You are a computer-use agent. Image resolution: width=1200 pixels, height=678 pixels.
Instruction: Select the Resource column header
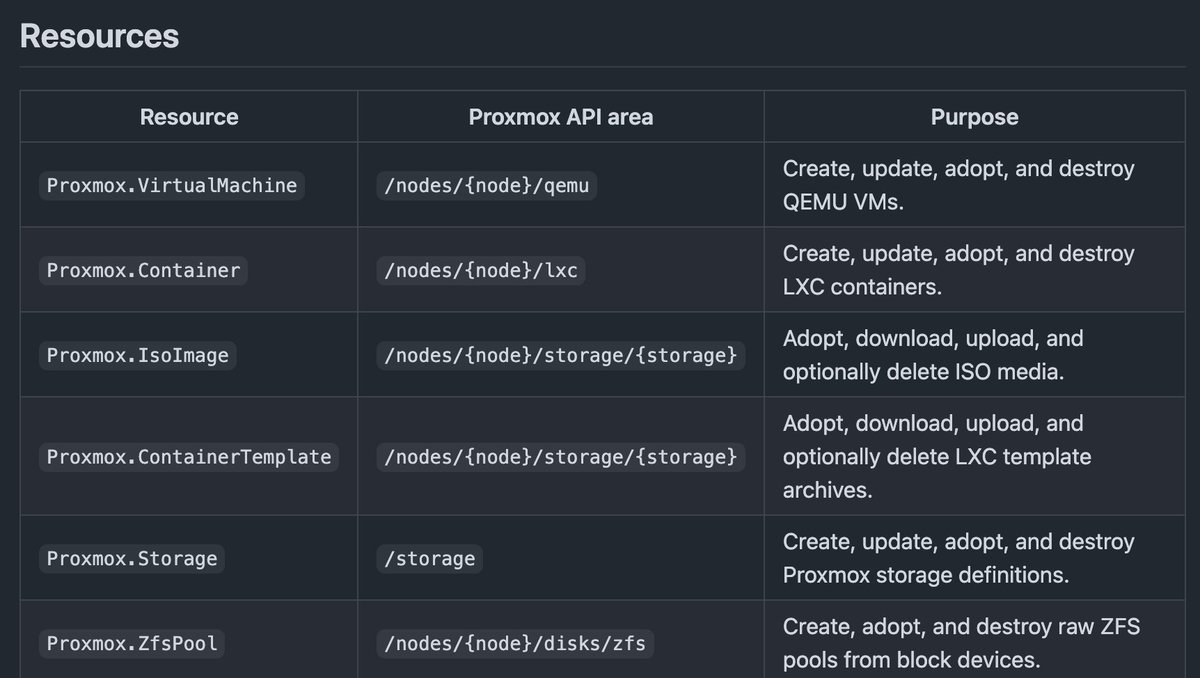click(189, 117)
